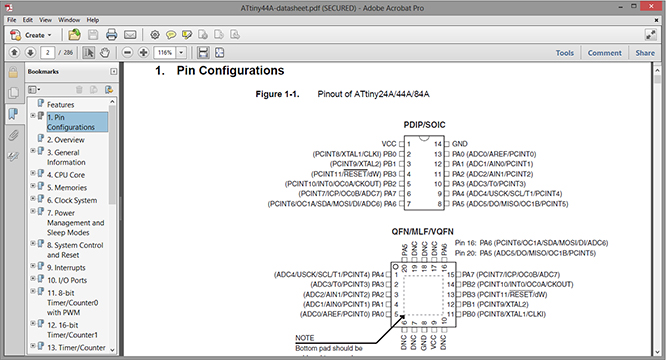Viewport: 666px width, 360px height.
Task: Toggle the Bookmarks panel icon
Action: (x=13, y=114)
